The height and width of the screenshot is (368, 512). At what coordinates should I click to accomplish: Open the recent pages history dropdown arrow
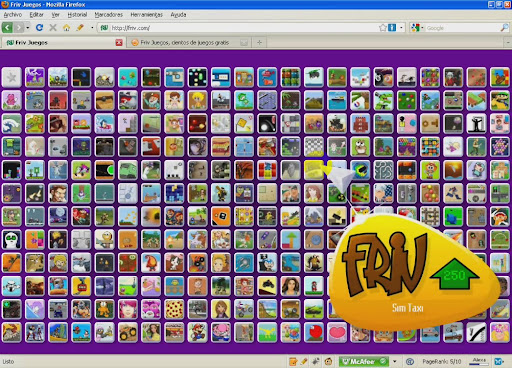coord(28,28)
